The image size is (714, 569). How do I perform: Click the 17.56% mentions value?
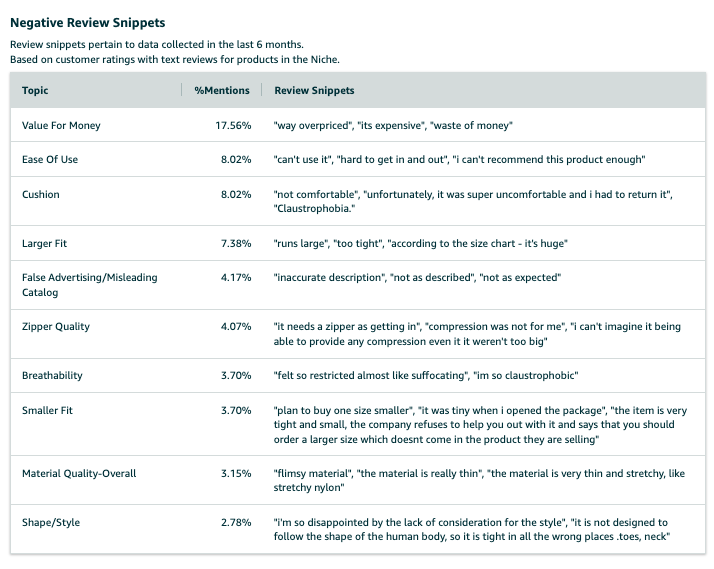pos(234,126)
